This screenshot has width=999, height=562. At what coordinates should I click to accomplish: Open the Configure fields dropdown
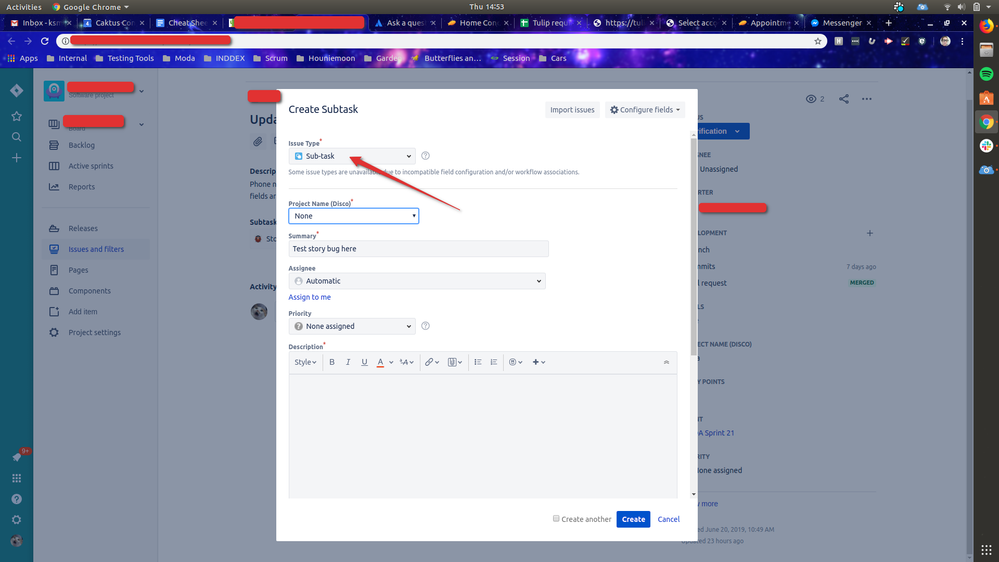coord(645,110)
